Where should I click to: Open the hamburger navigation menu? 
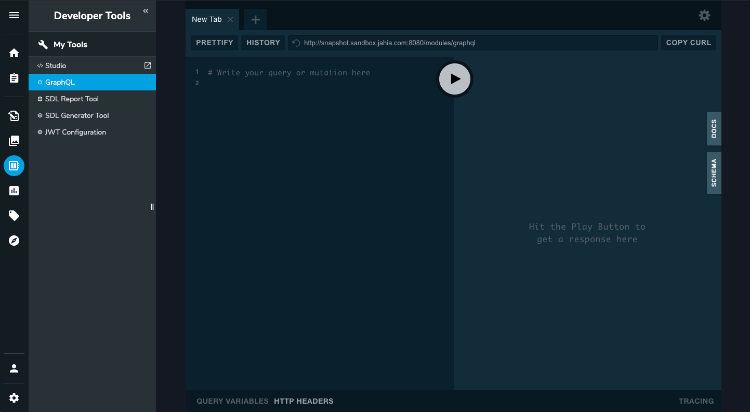pos(14,15)
